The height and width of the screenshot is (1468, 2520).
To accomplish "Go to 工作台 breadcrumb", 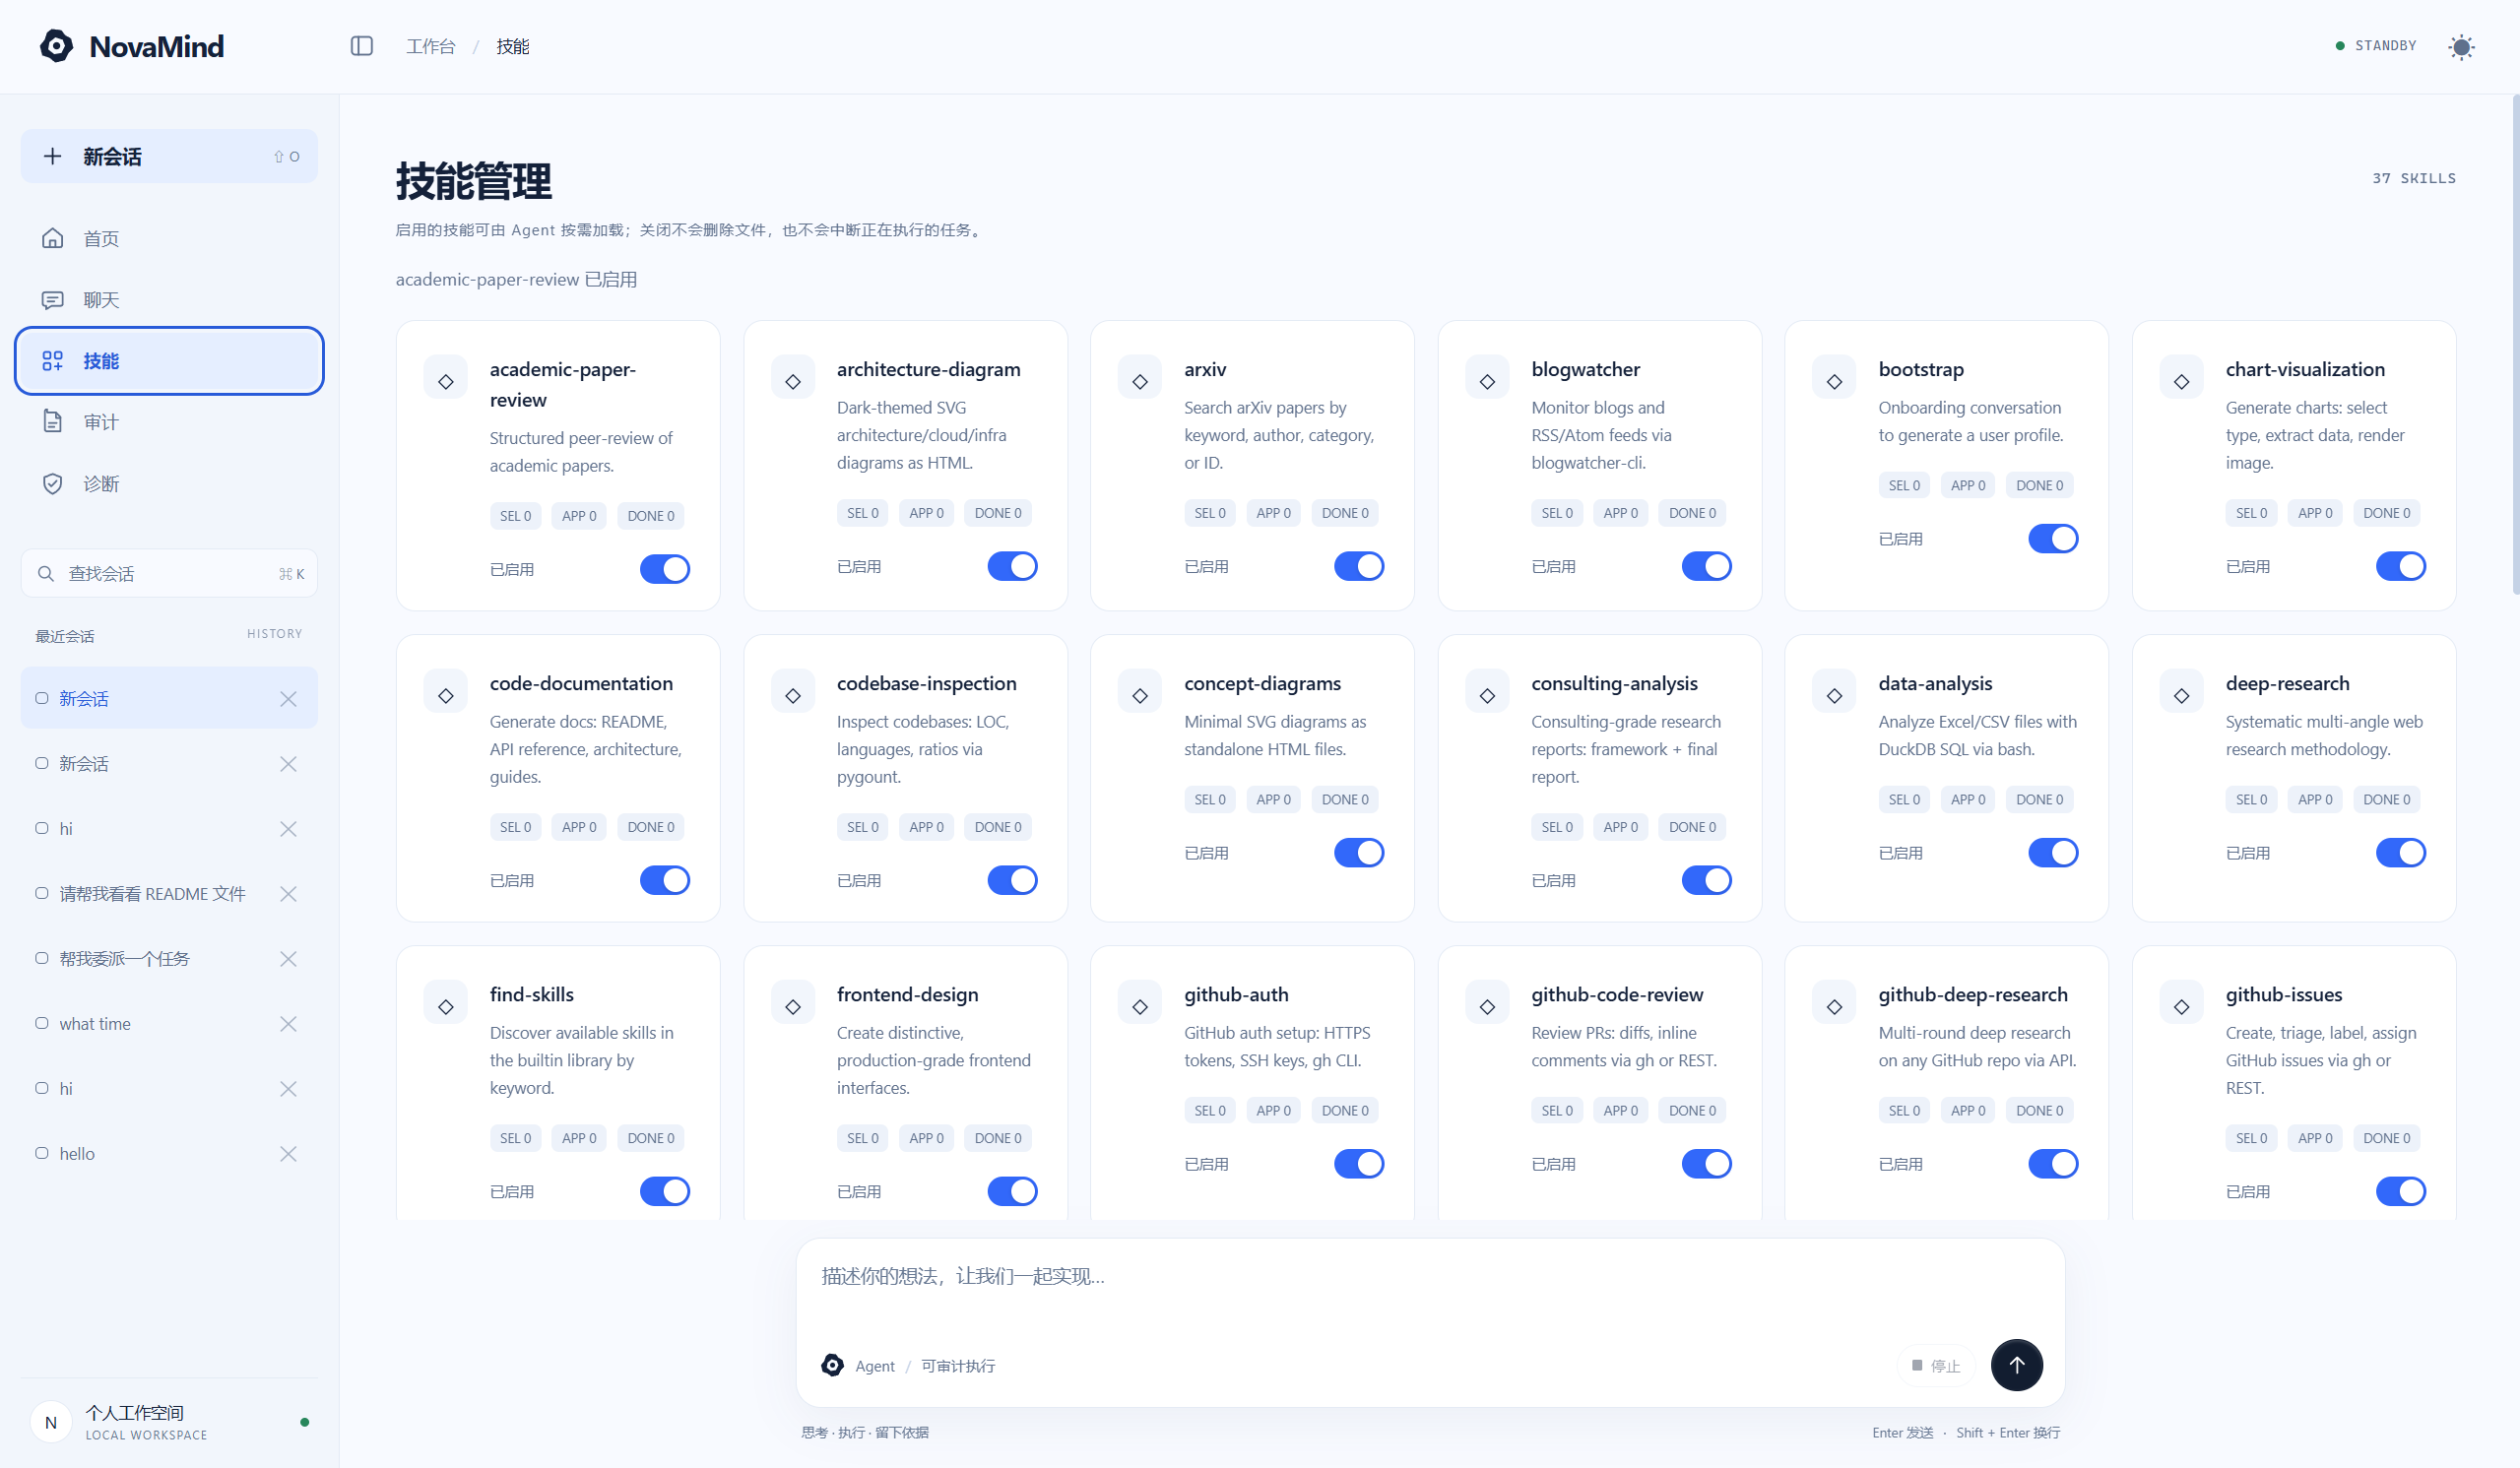I will tap(430, 46).
